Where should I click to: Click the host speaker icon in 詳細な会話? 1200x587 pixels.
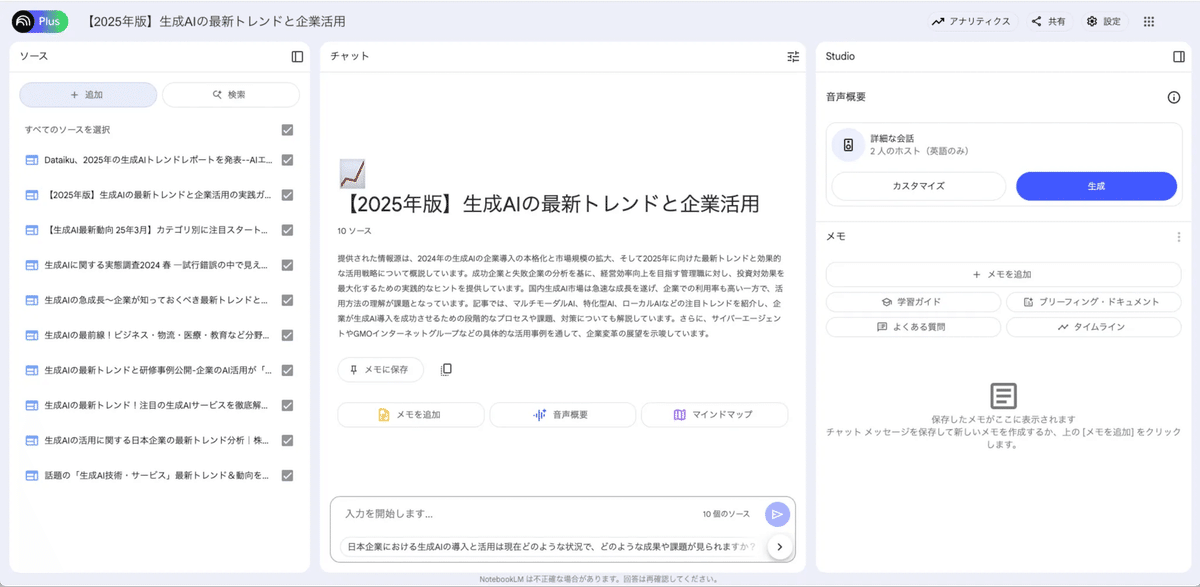(x=848, y=144)
